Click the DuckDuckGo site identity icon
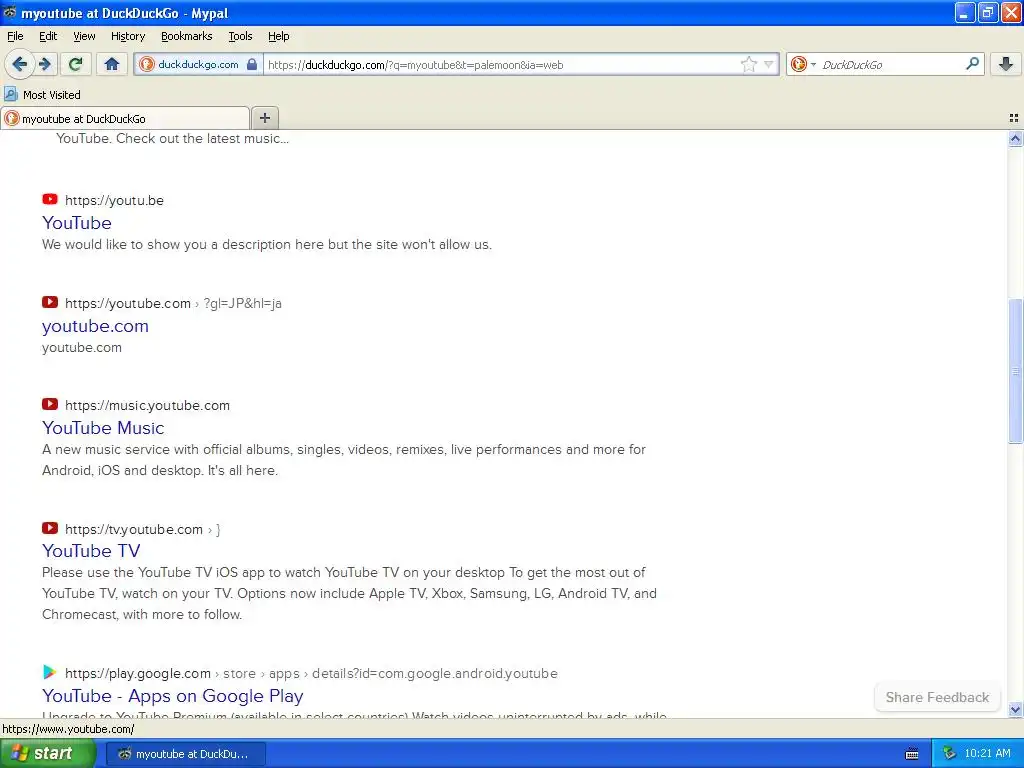This screenshot has height=768, width=1024. (x=147, y=64)
